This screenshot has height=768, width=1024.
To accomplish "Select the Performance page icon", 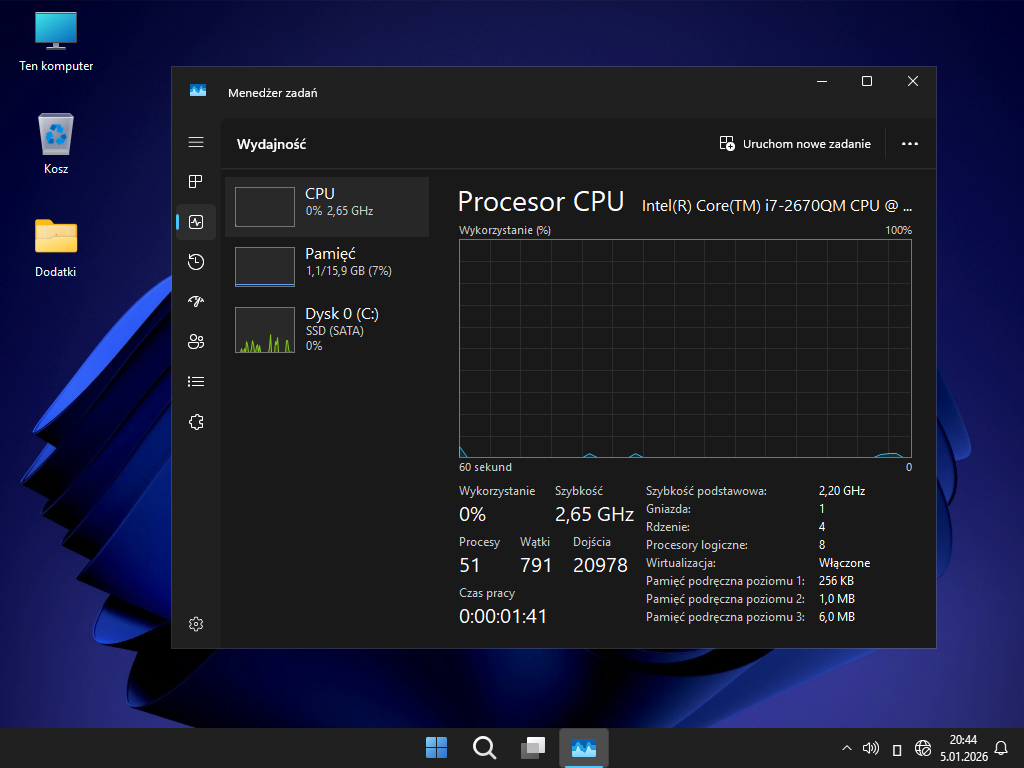I will (x=196, y=222).
